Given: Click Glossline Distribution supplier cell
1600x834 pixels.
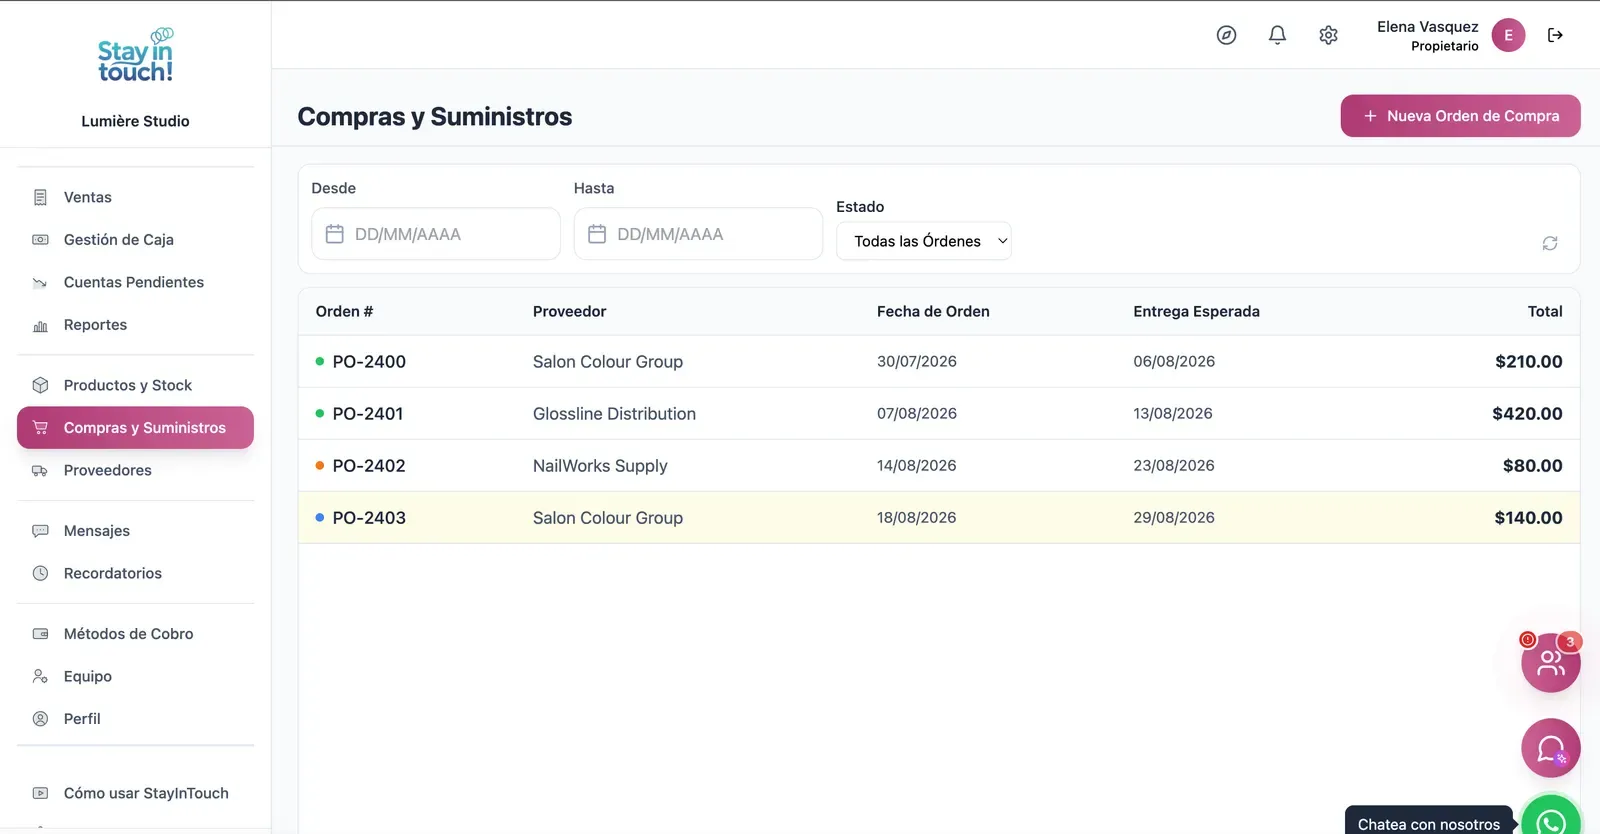Looking at the screenshot, I should pos(614,414).
